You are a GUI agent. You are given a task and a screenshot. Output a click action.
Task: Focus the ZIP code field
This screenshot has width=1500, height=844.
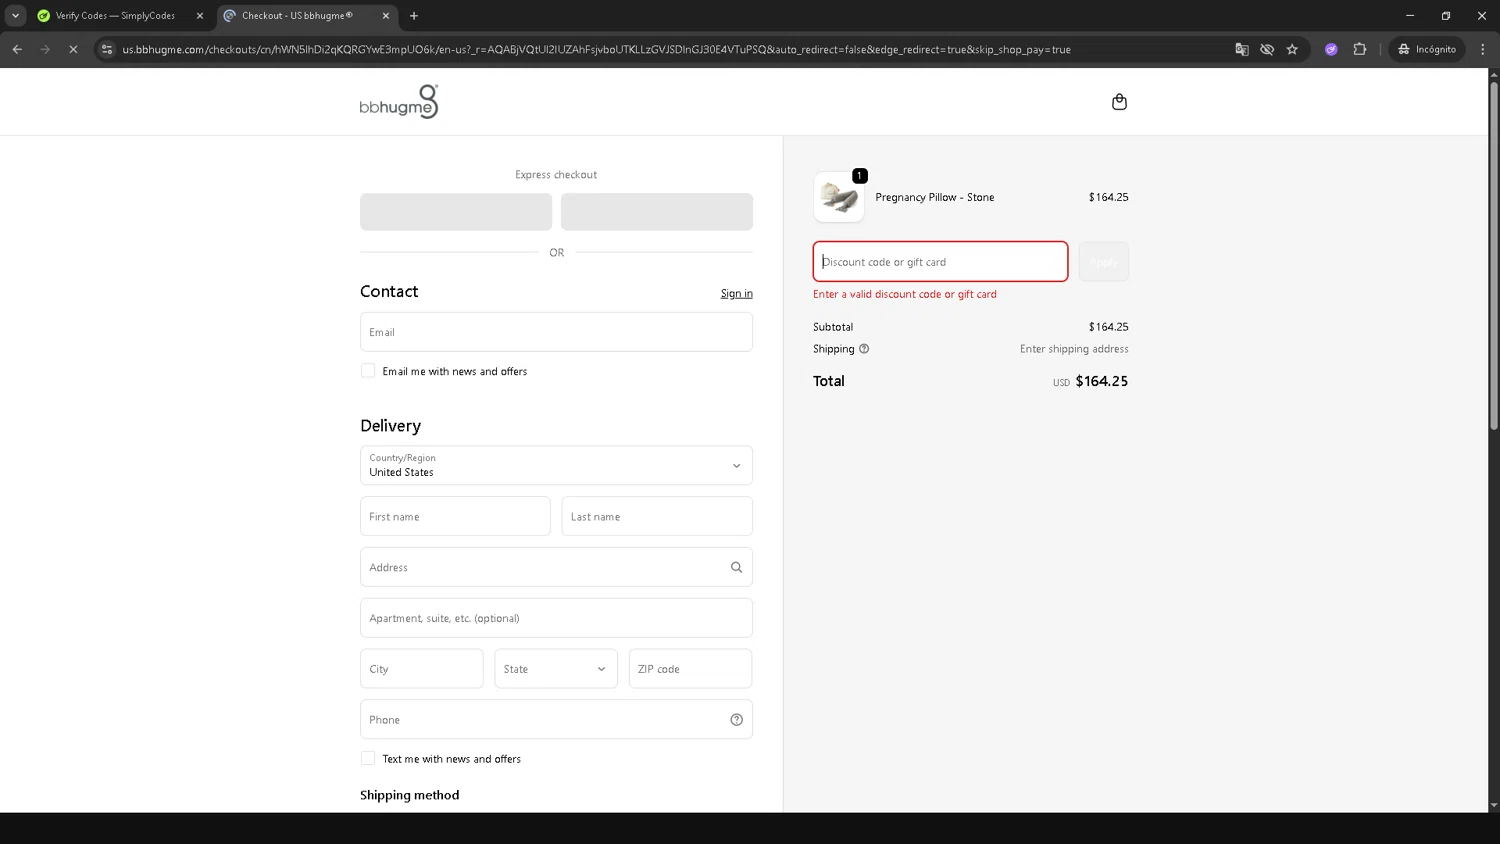(x=690, y=669)
